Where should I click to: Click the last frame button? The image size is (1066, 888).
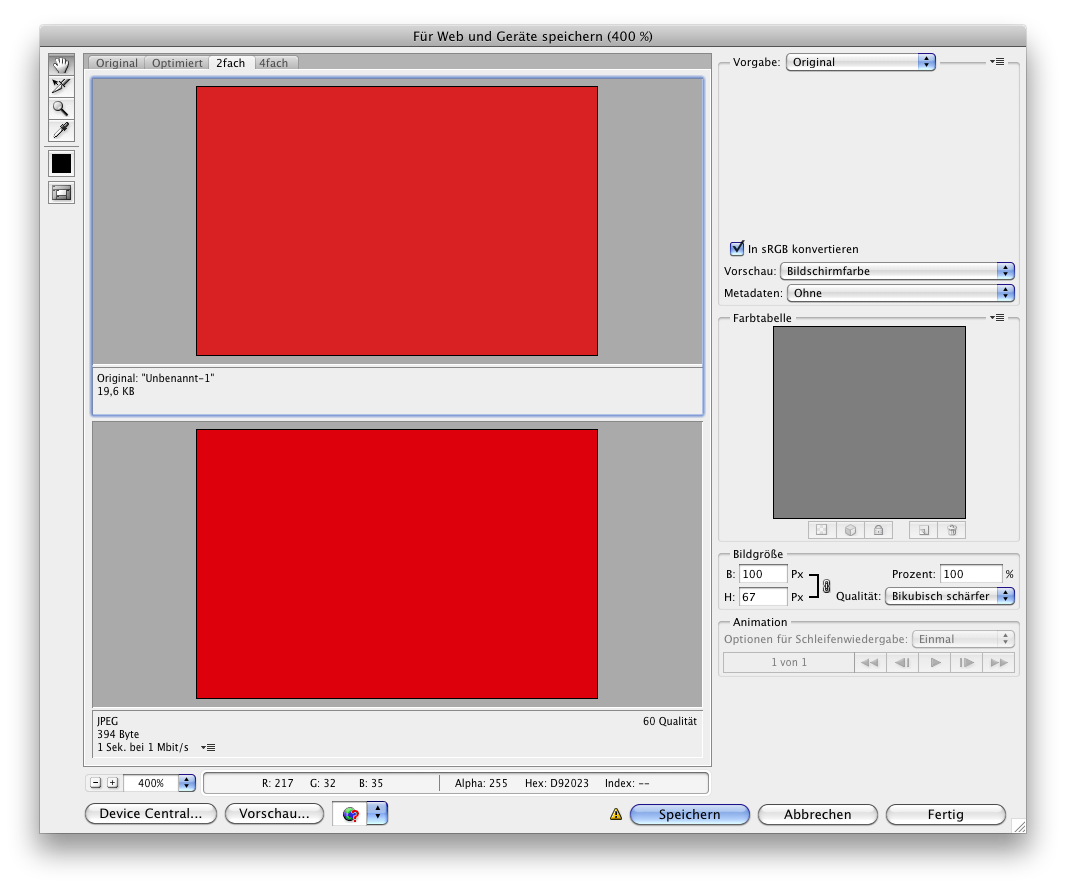pos(999,662)
